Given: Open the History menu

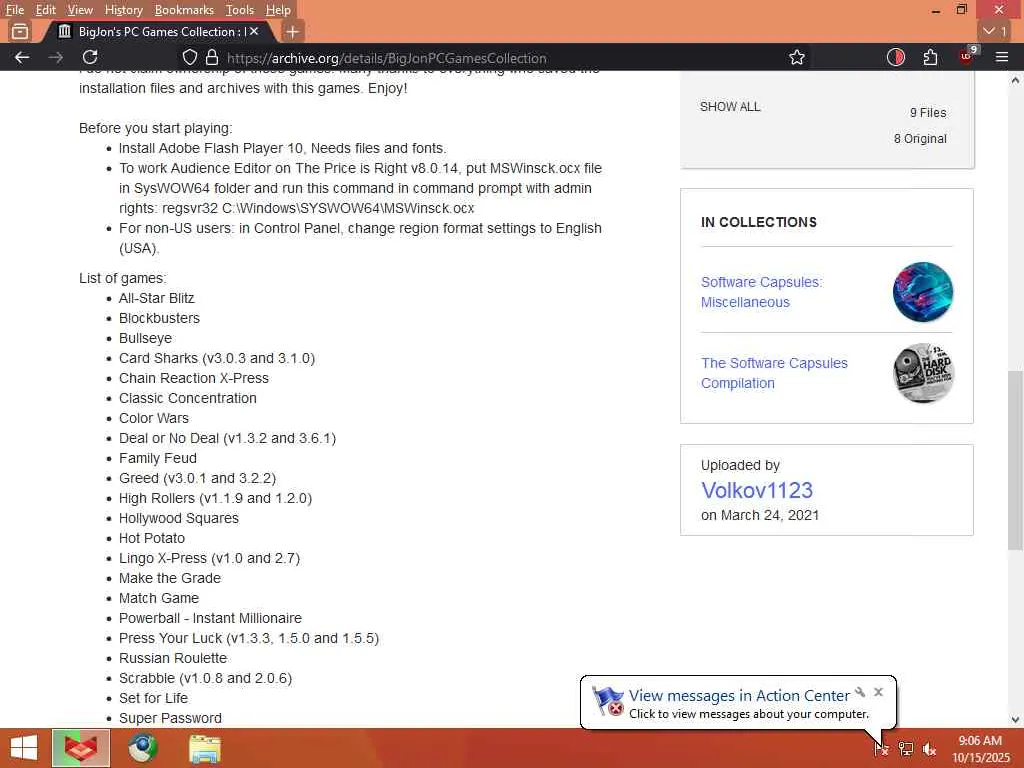Looking at the screenshot, I should (123, 10).
